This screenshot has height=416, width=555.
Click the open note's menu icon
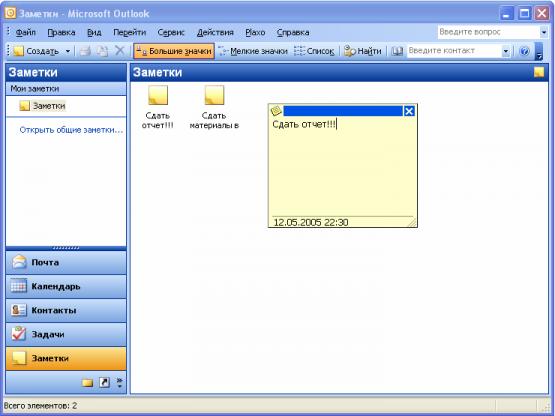tap(276, 111)
